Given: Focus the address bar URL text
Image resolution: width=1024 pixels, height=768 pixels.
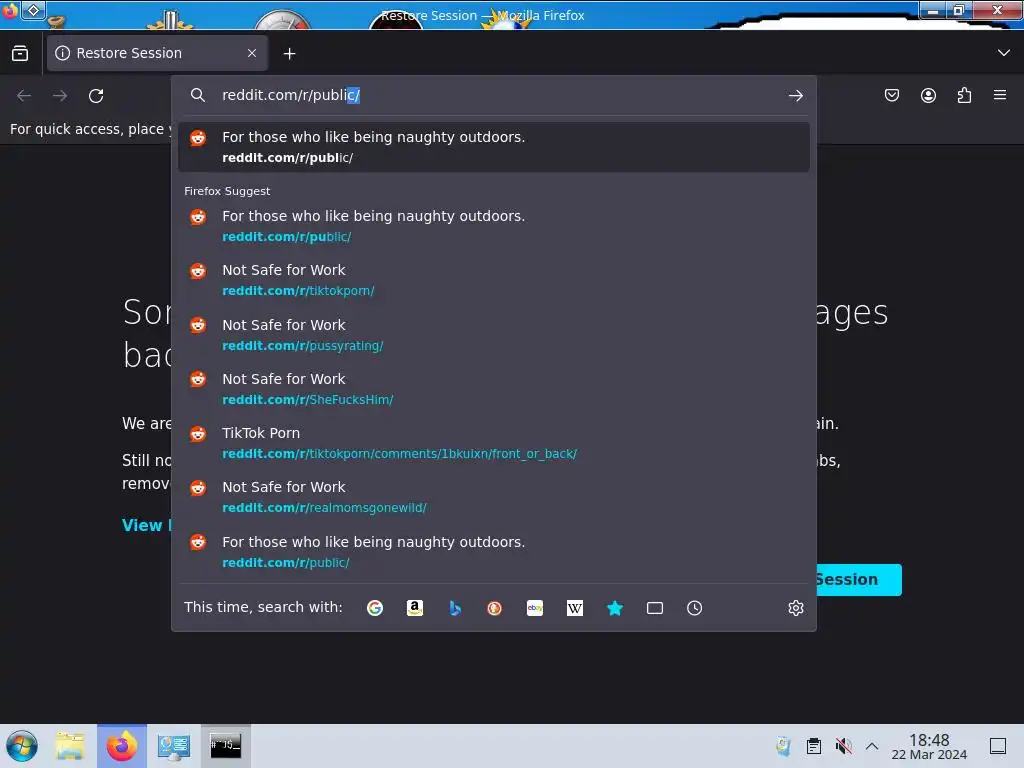Looking at the screenshot, I should [x=291, y=95].
